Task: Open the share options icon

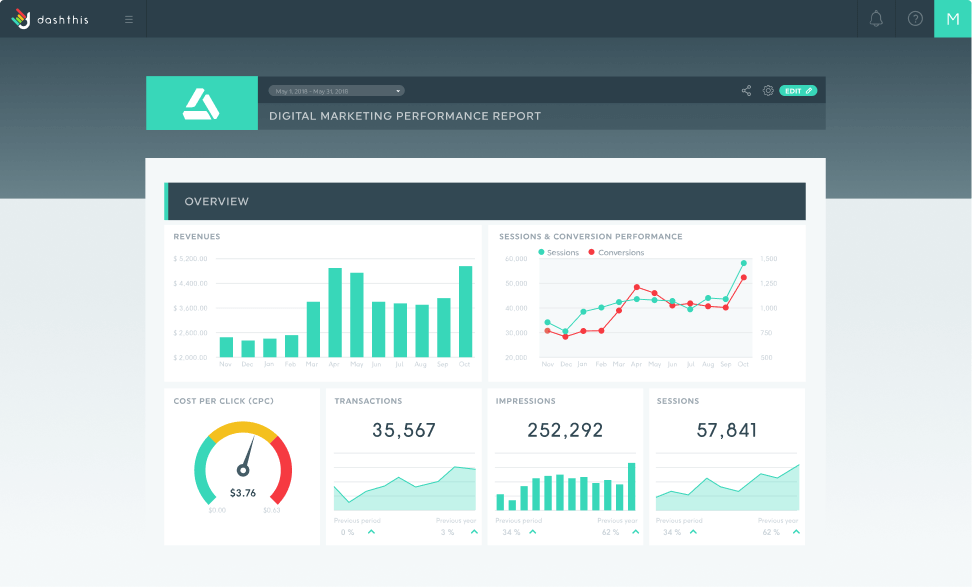Action: (x=746, y=90)
